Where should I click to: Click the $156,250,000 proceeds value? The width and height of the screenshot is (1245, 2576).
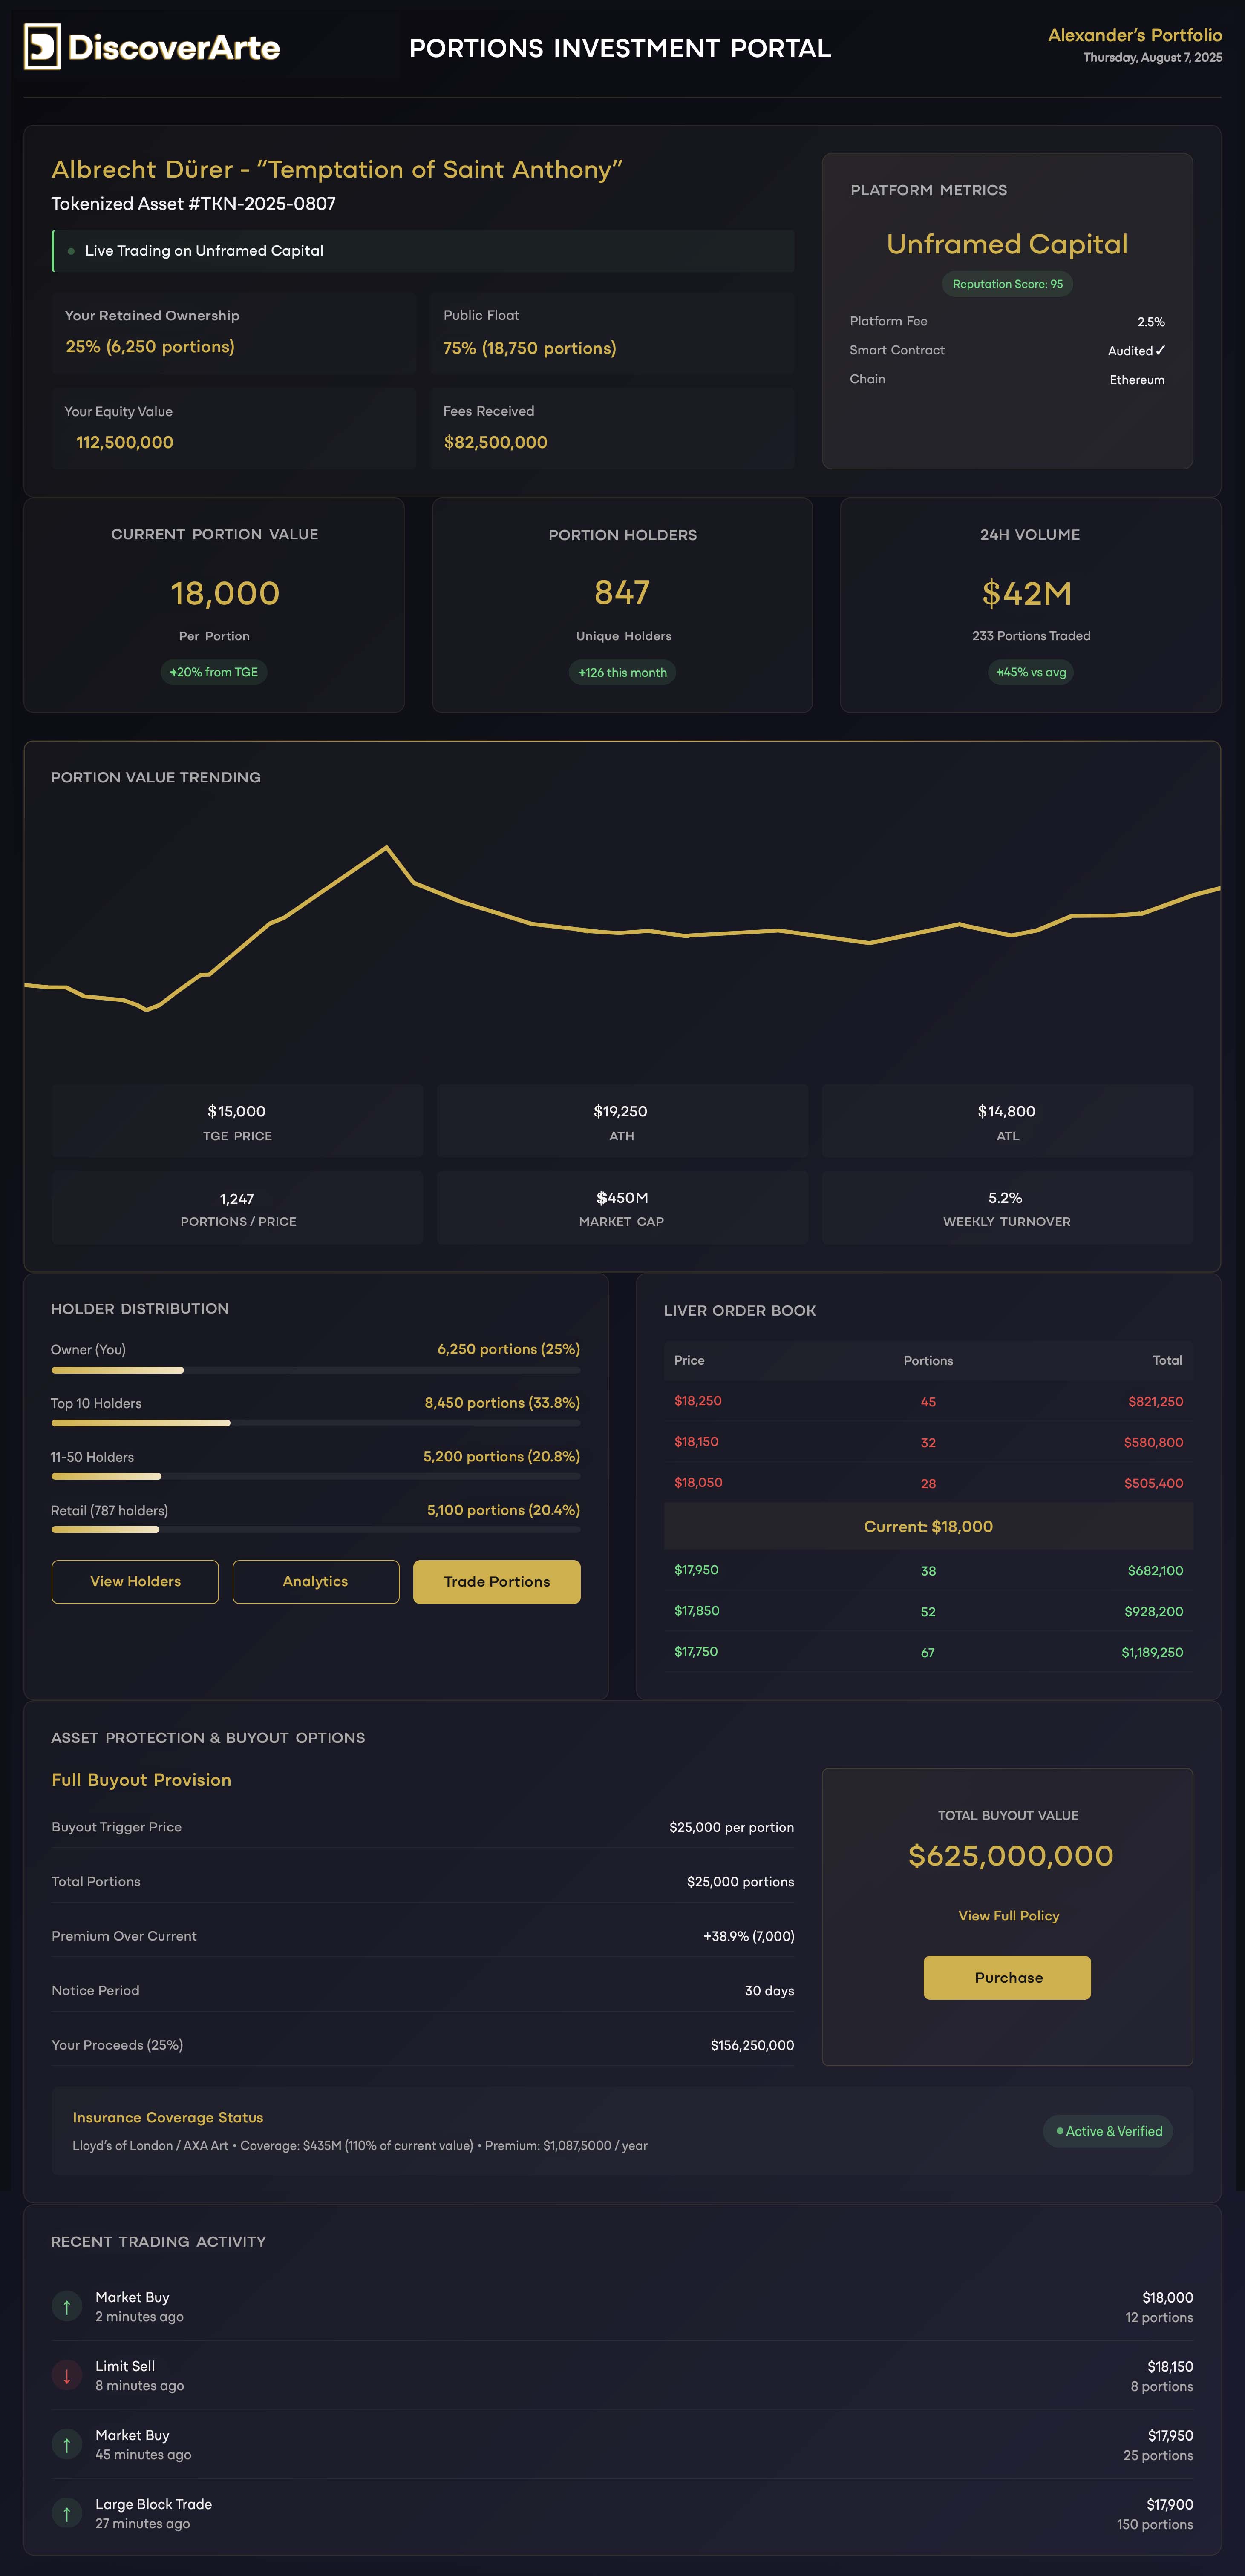pyautogui.click(x=752, y=2045)
